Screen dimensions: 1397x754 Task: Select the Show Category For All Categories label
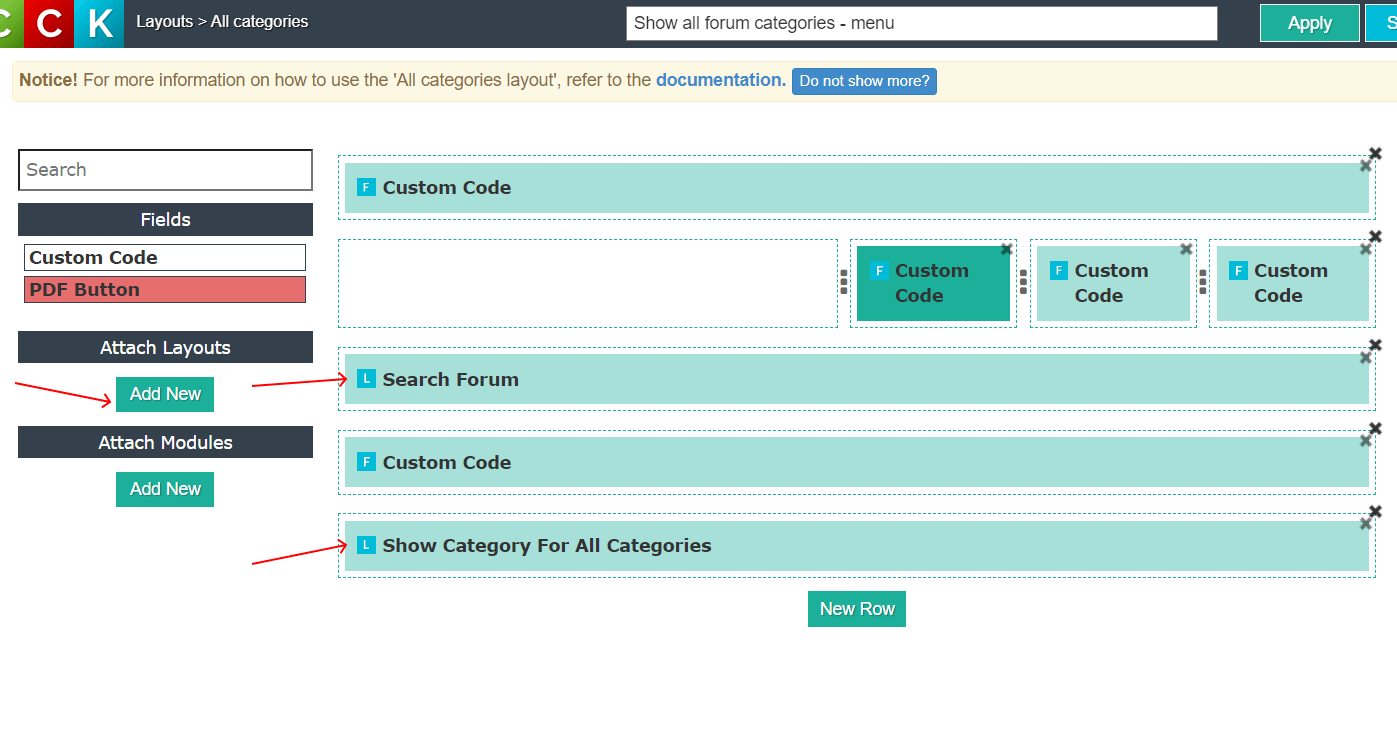pos(547,545)
